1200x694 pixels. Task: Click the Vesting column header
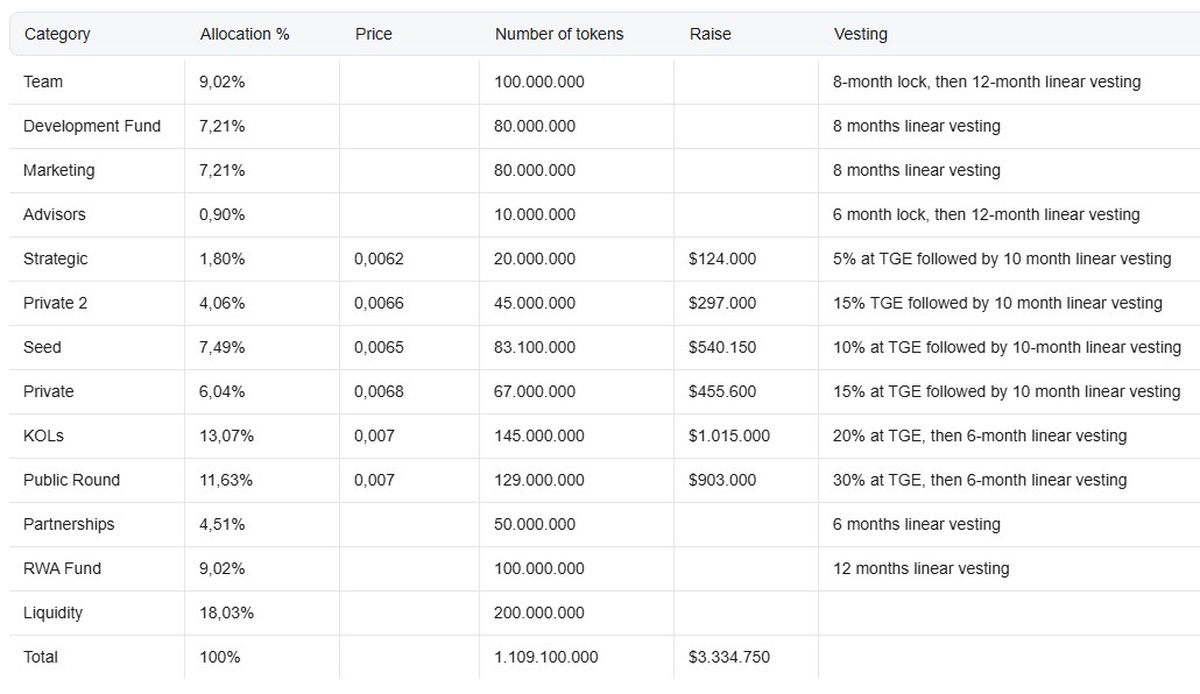coord(860,34)
